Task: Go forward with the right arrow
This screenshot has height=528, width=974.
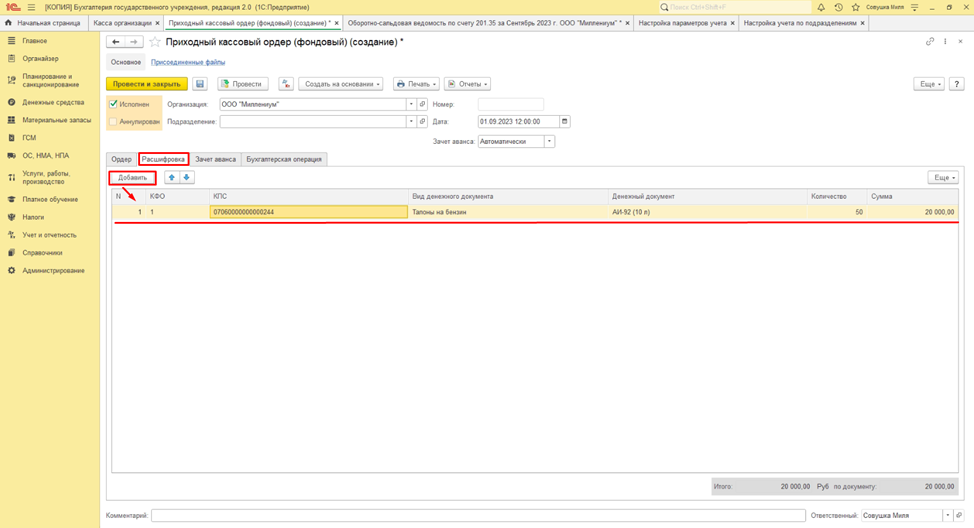Action: point(134,42)
